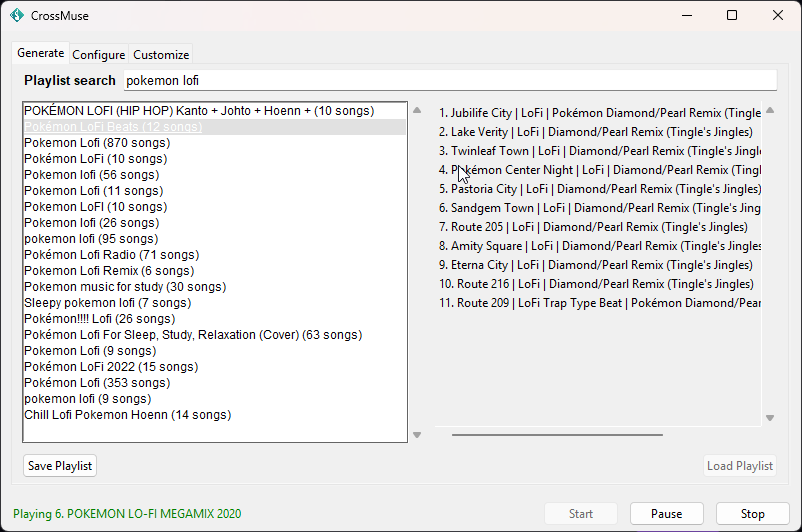Image resolution: width=802 pixels, height=532 pixels.
Task: Click song 7 Route 205
Action: 593,227
